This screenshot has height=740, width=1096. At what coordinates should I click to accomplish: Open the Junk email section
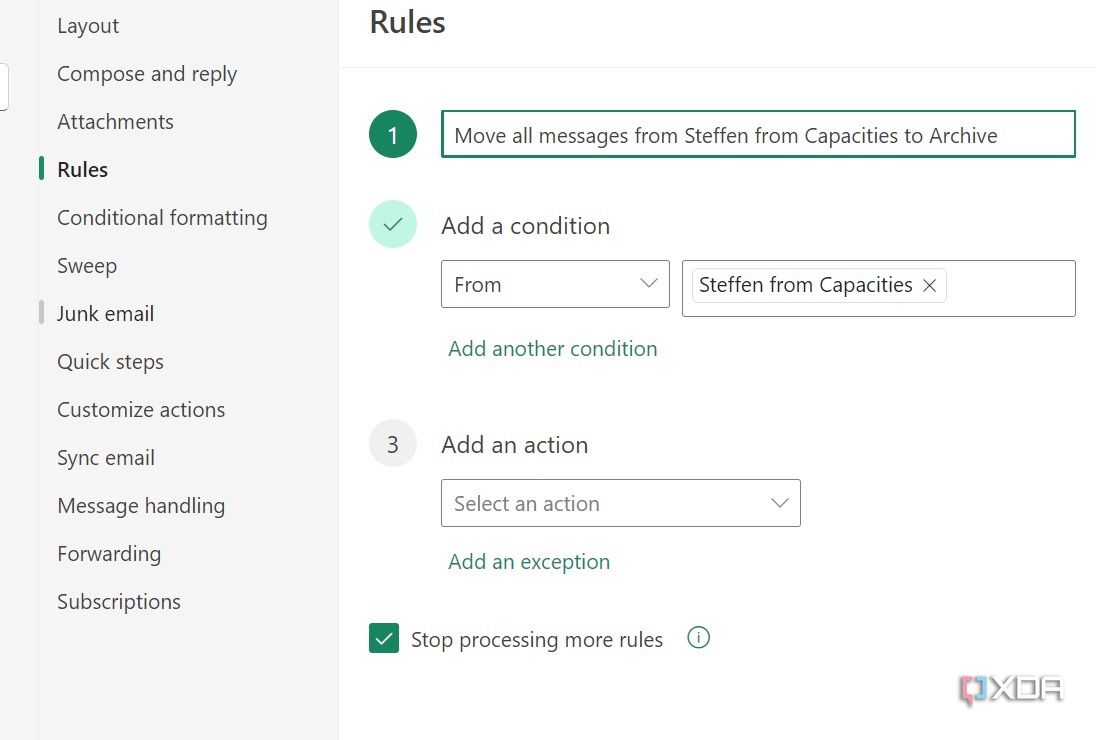click(x=104, y=313)
